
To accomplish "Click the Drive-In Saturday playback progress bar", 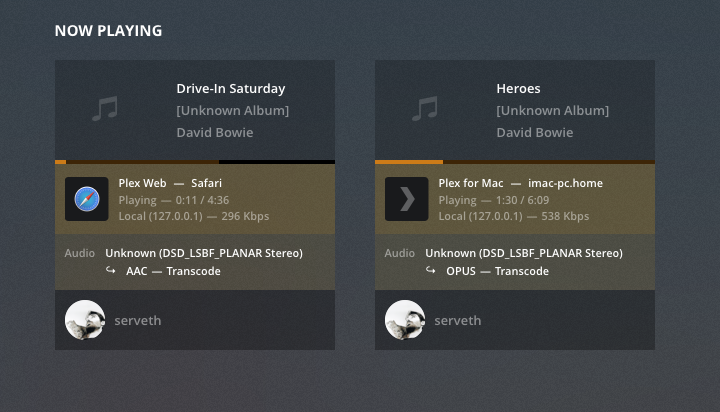I will pos(195,161).
